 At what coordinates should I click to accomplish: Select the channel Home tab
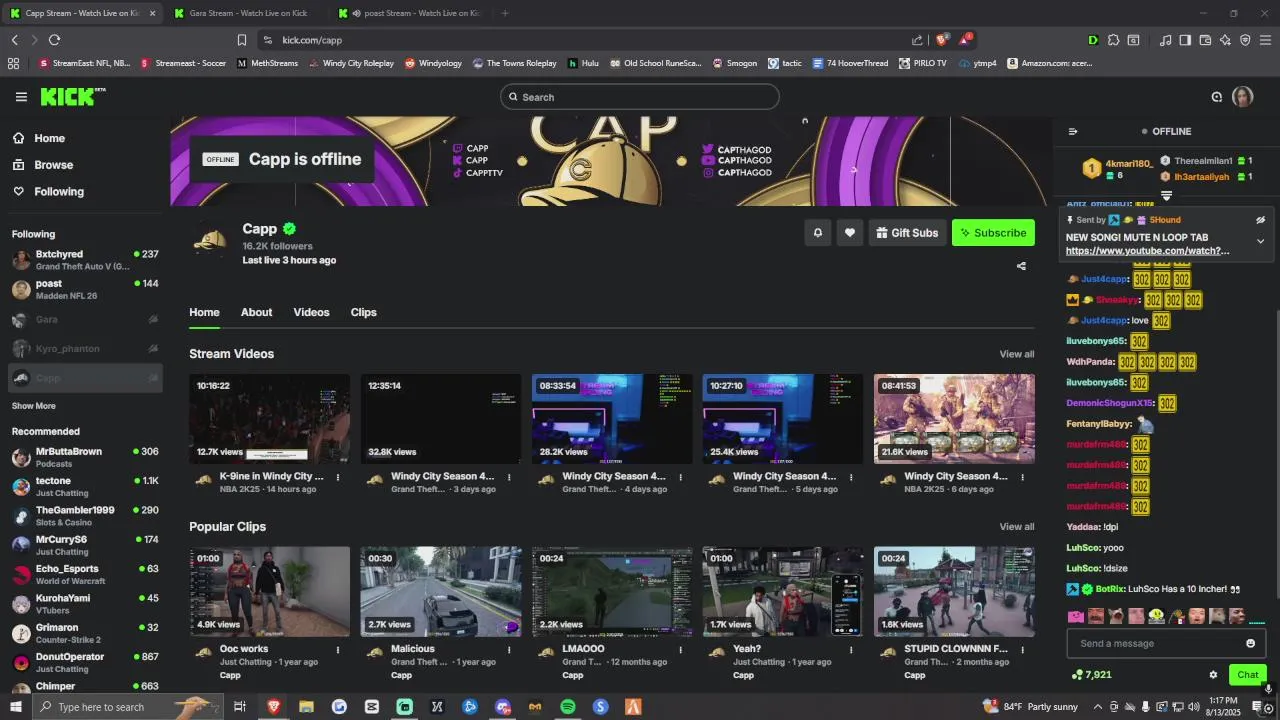(x=204, y=312)
